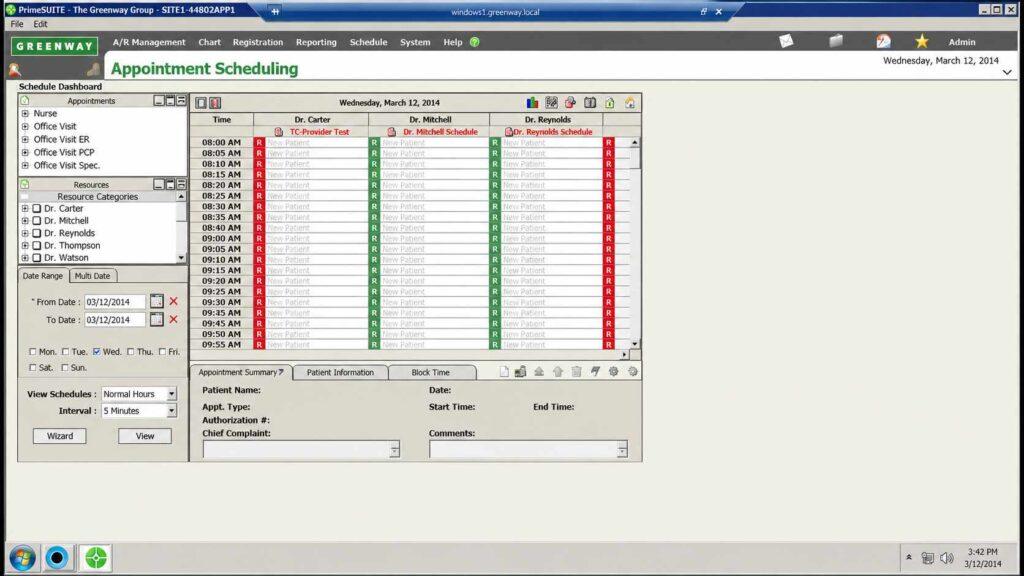Image resolution: width=1024 pixels, height=576 pixels.
Task: Open the Registration menu
Action: point(258,42)
